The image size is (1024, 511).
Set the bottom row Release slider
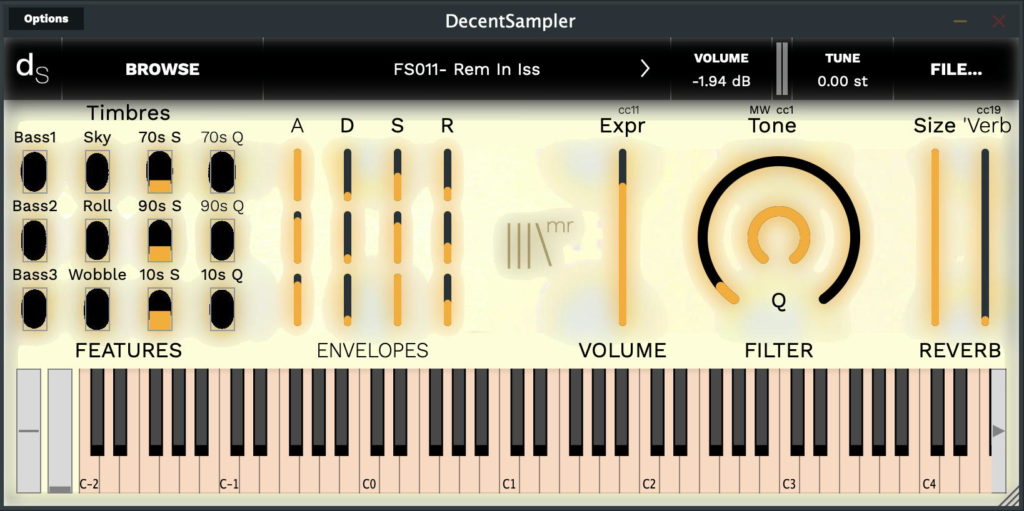click(447, 299)
